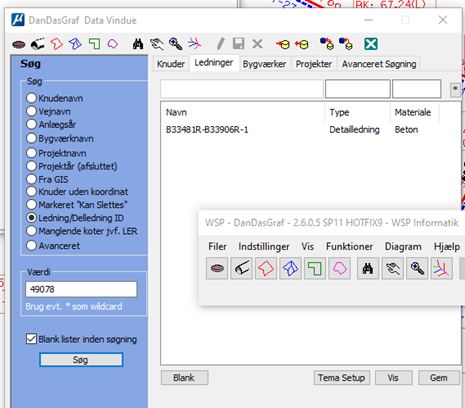
Task: Click the Værdi input field containing 49078
Action: point(81,289)
